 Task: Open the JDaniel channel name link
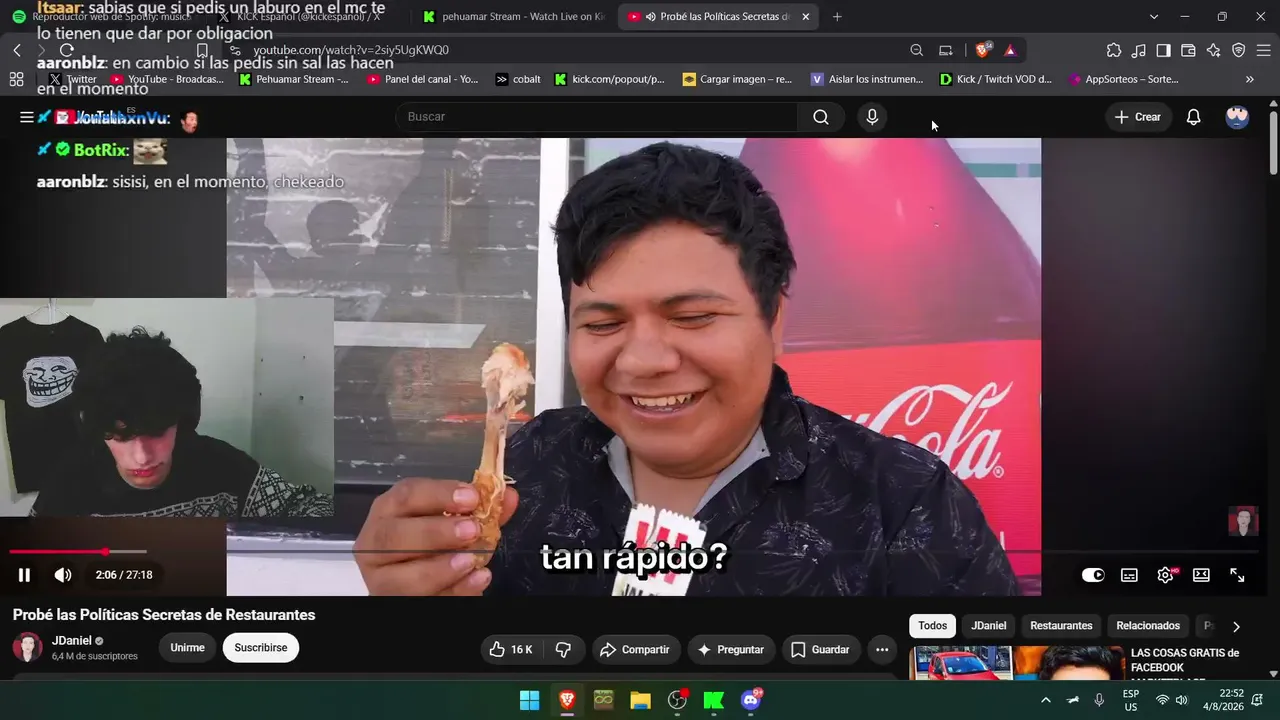[71, 640]
